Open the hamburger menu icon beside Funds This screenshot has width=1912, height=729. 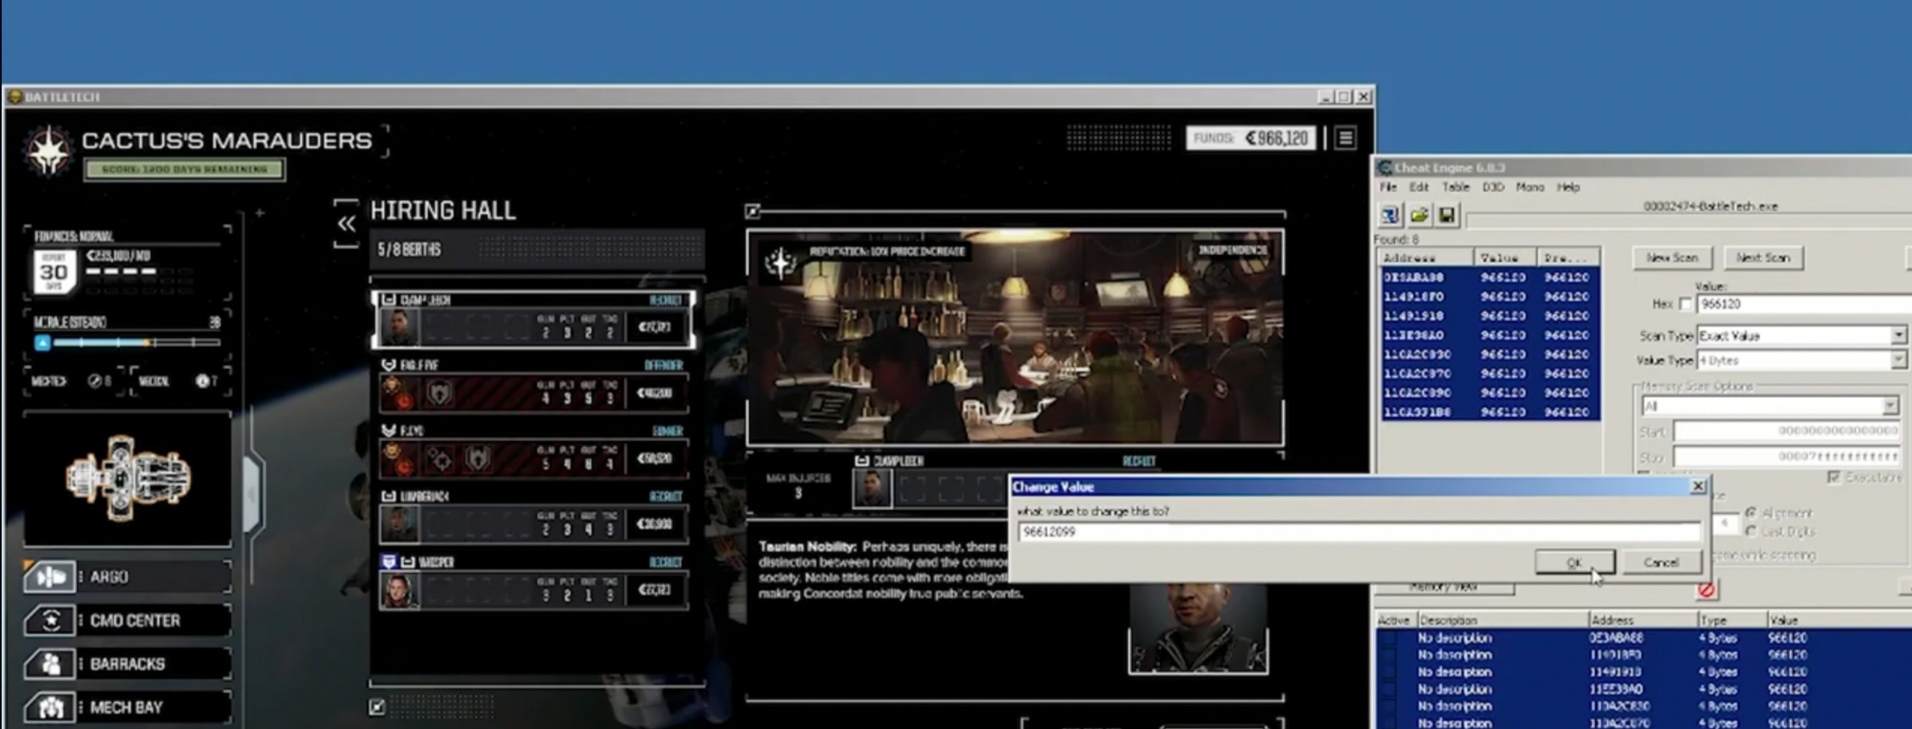[x=1345, y=138]
